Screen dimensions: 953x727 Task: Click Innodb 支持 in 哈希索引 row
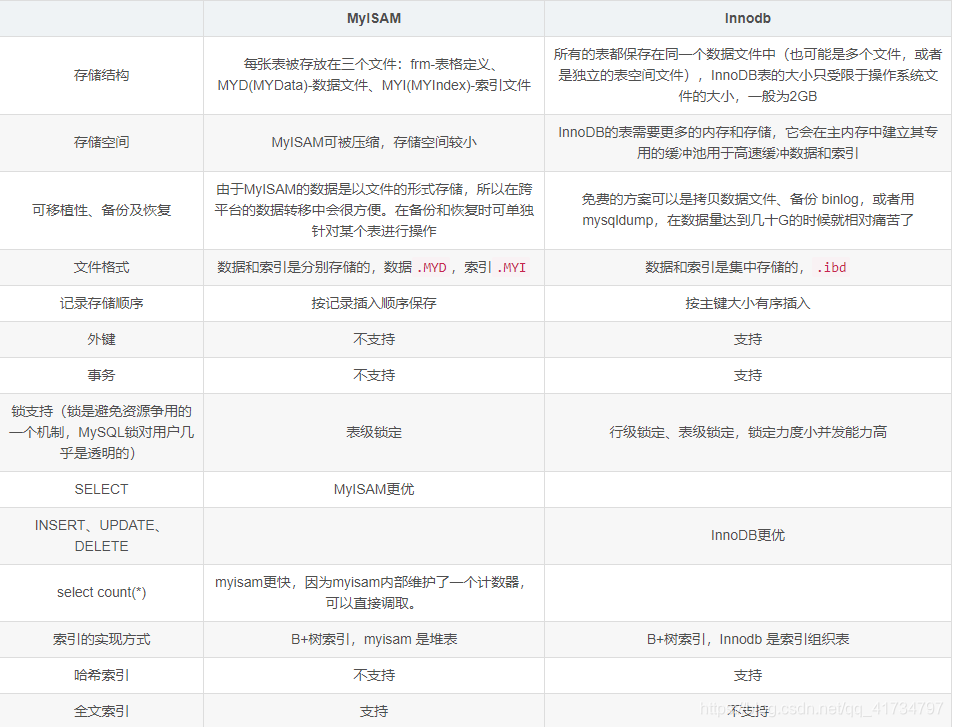(x=748, y=675)
